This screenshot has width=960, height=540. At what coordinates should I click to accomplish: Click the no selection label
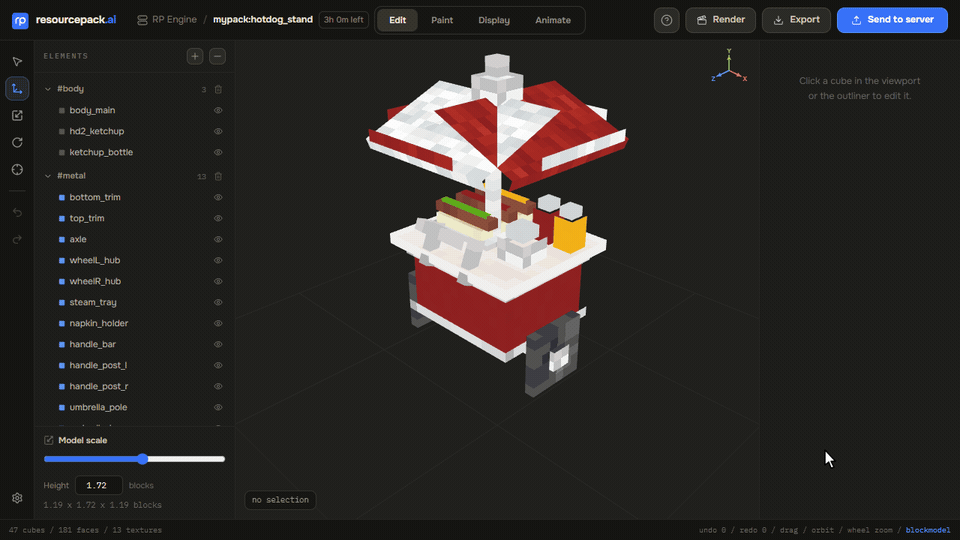[x=280, y=500]
